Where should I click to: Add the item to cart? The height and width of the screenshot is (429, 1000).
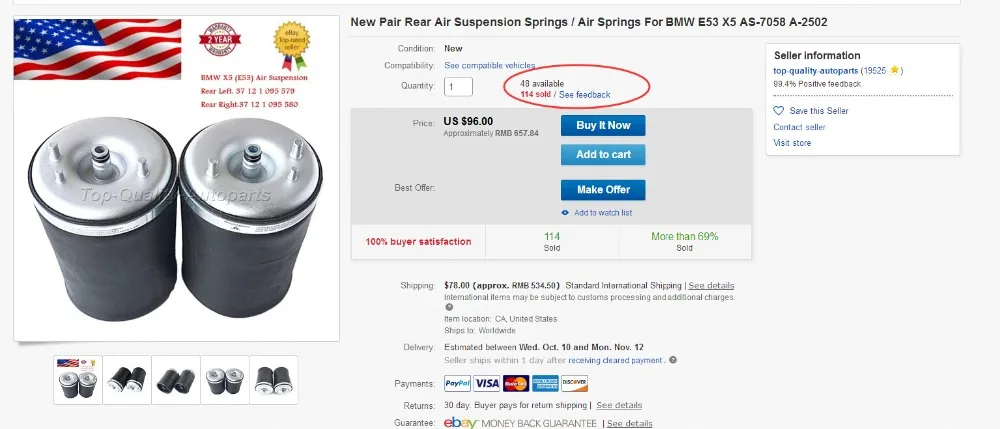[603, 154]
